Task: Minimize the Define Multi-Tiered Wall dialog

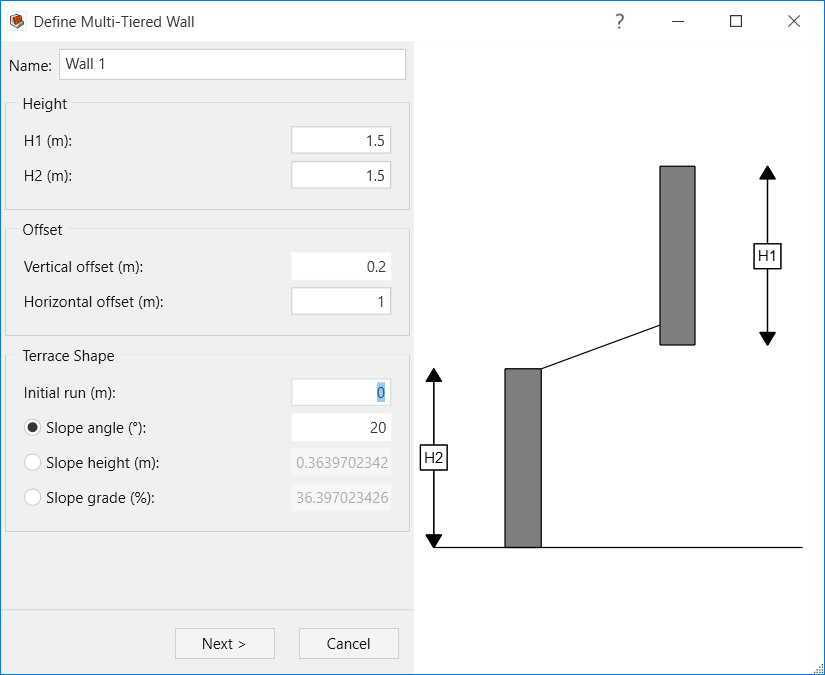Action: coord(678,22)
